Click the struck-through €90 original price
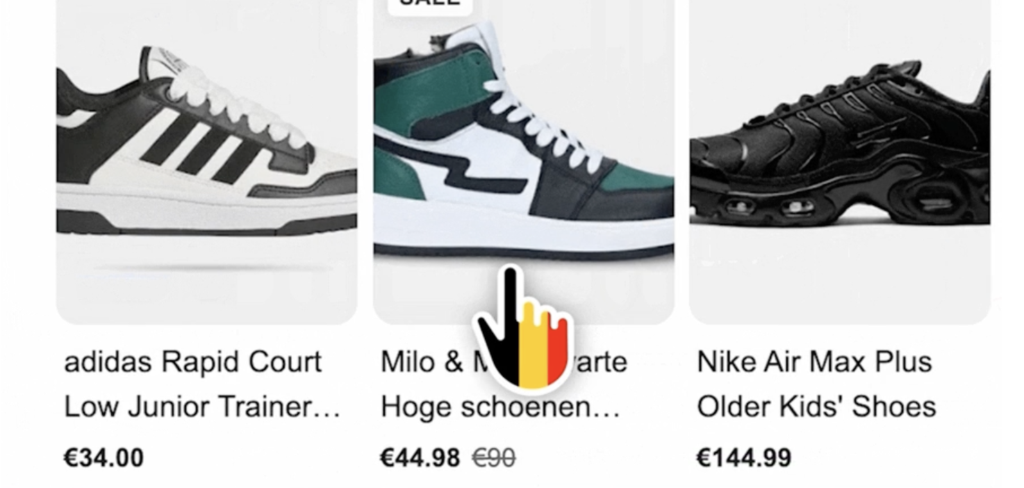This screenshot has height=488, width=1024. [x=494, y=459]
